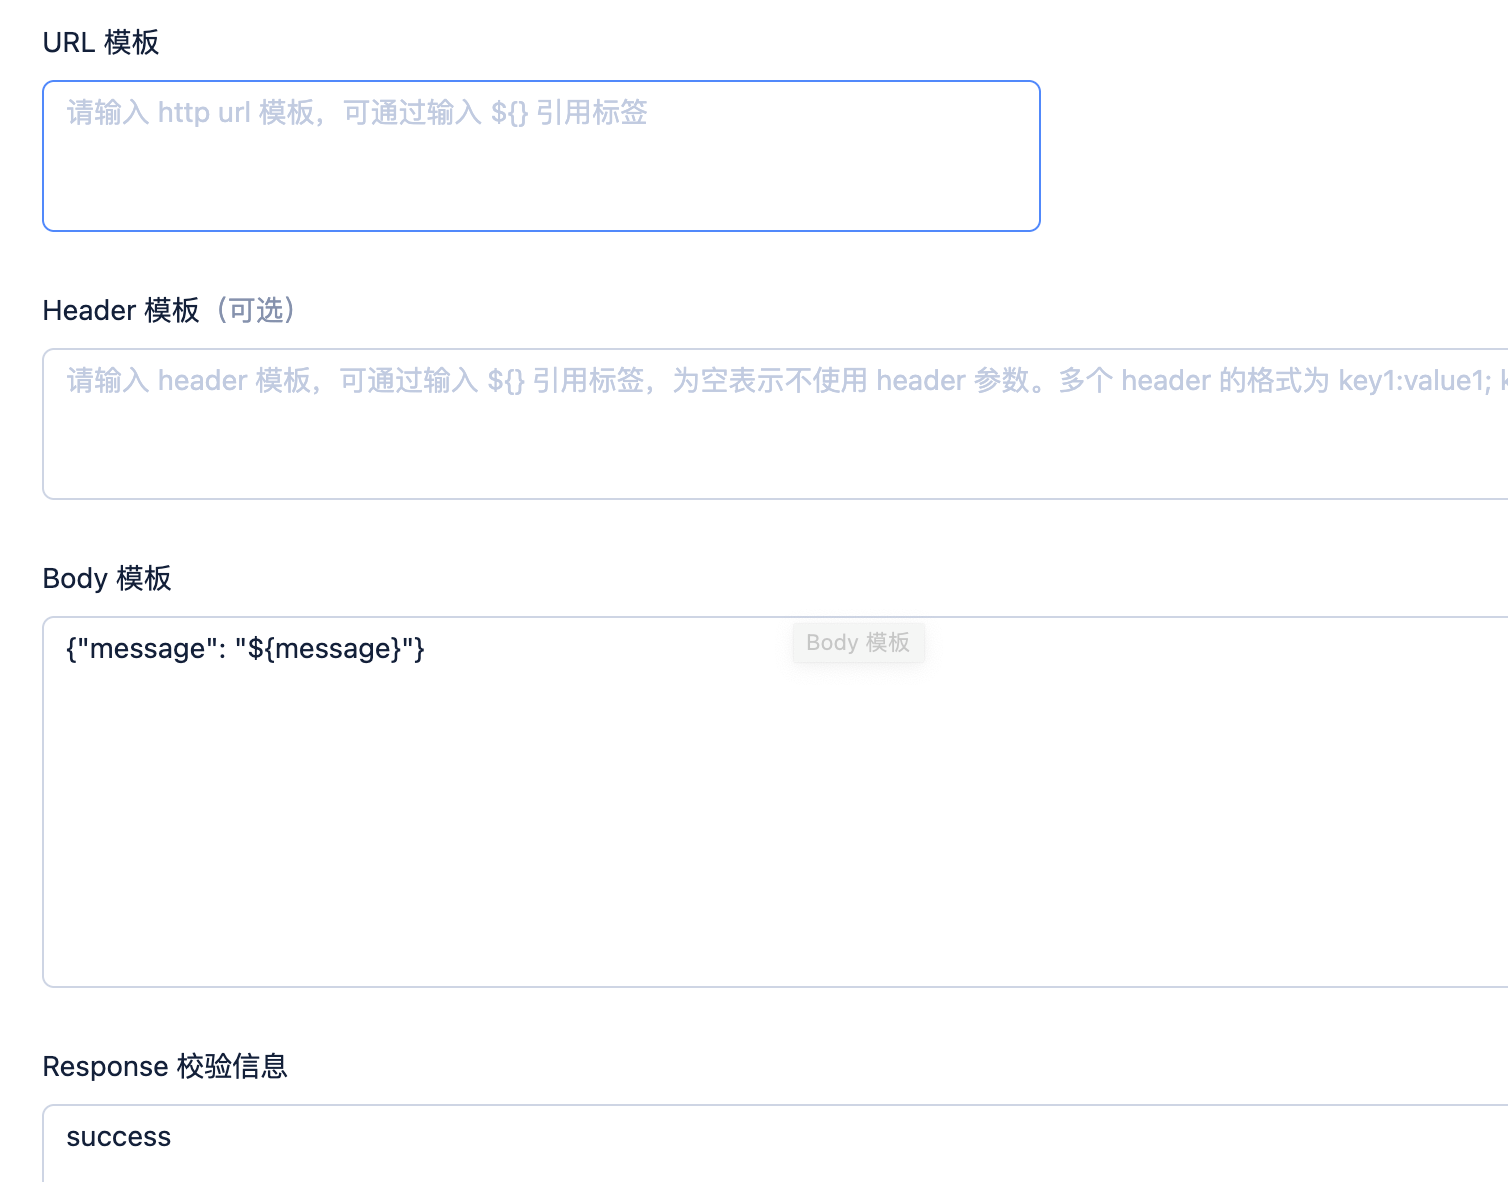Place cursor after closing brace in Body template
This screenshot has width=1508, height=1182.
tap(426, 649)
